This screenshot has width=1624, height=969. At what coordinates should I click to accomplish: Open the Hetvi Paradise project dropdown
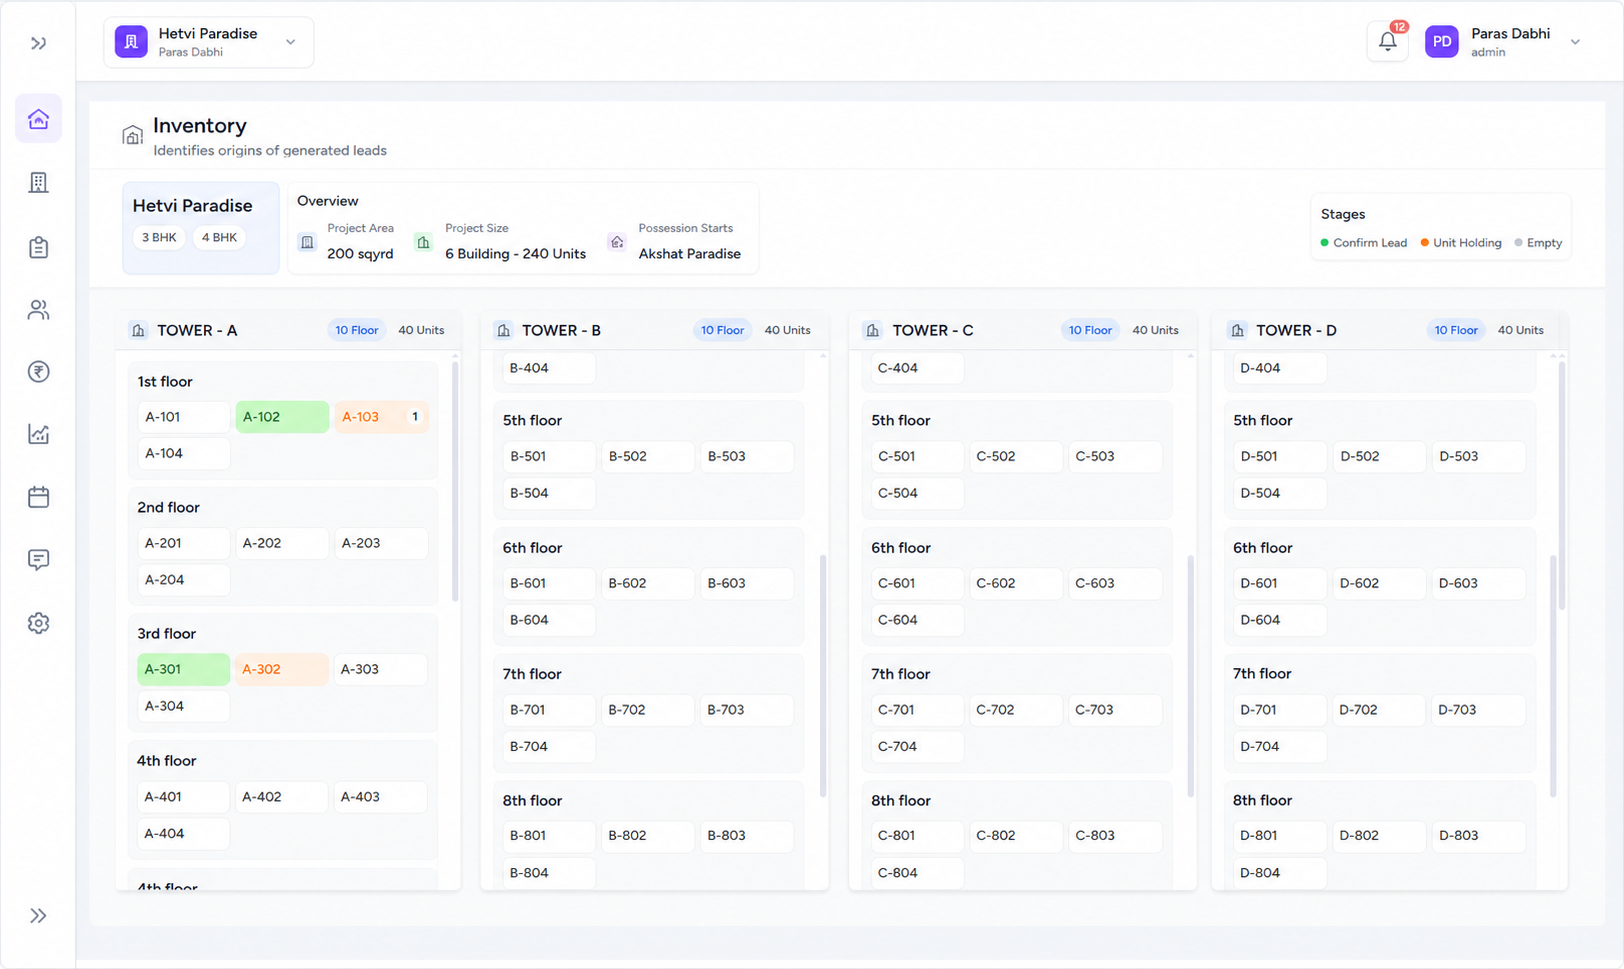pyautogui.click(x=208, y=42)
